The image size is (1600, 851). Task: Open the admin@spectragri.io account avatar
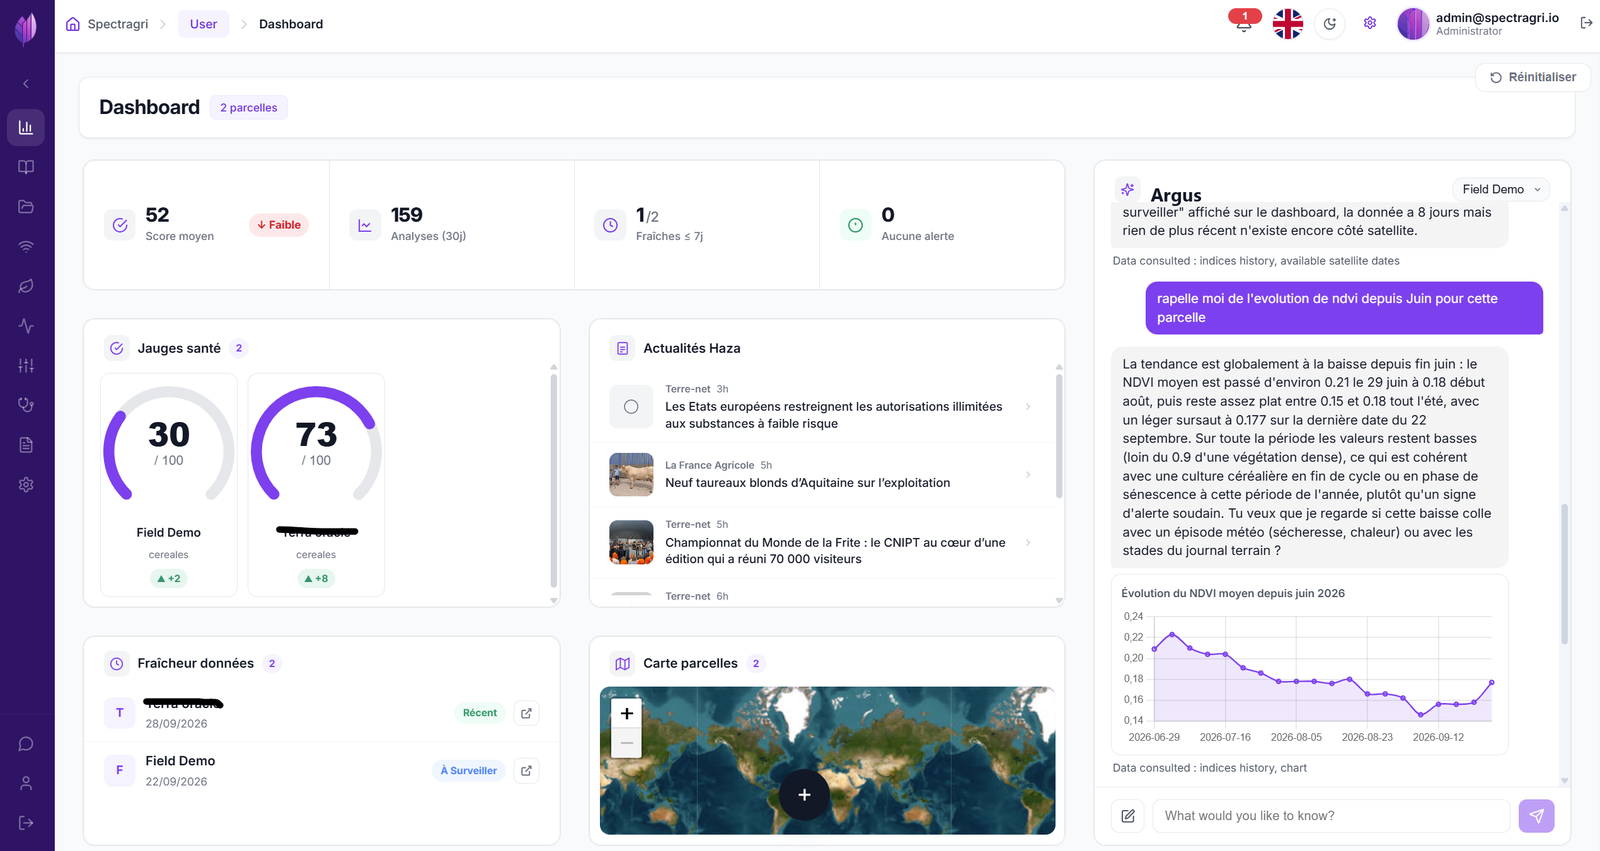[1413, 23]
